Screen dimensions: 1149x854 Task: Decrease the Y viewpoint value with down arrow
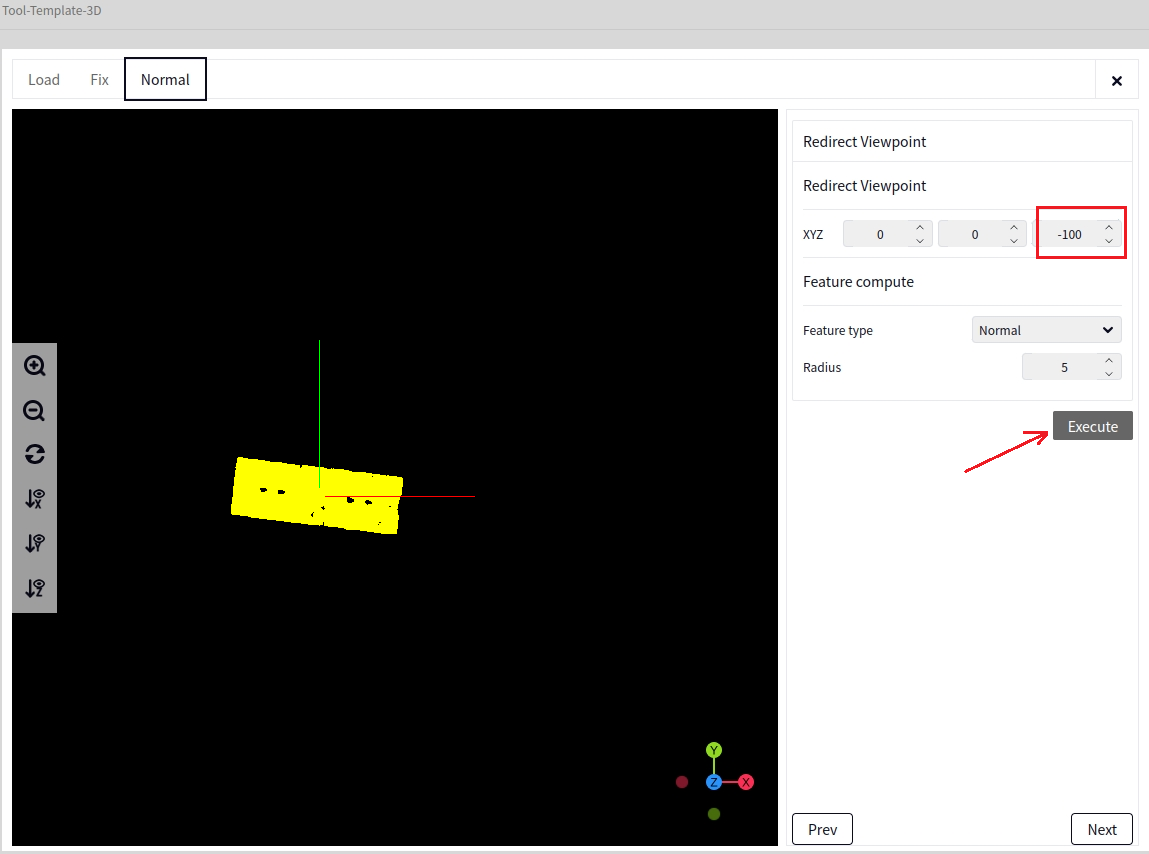coord(1014,240)
